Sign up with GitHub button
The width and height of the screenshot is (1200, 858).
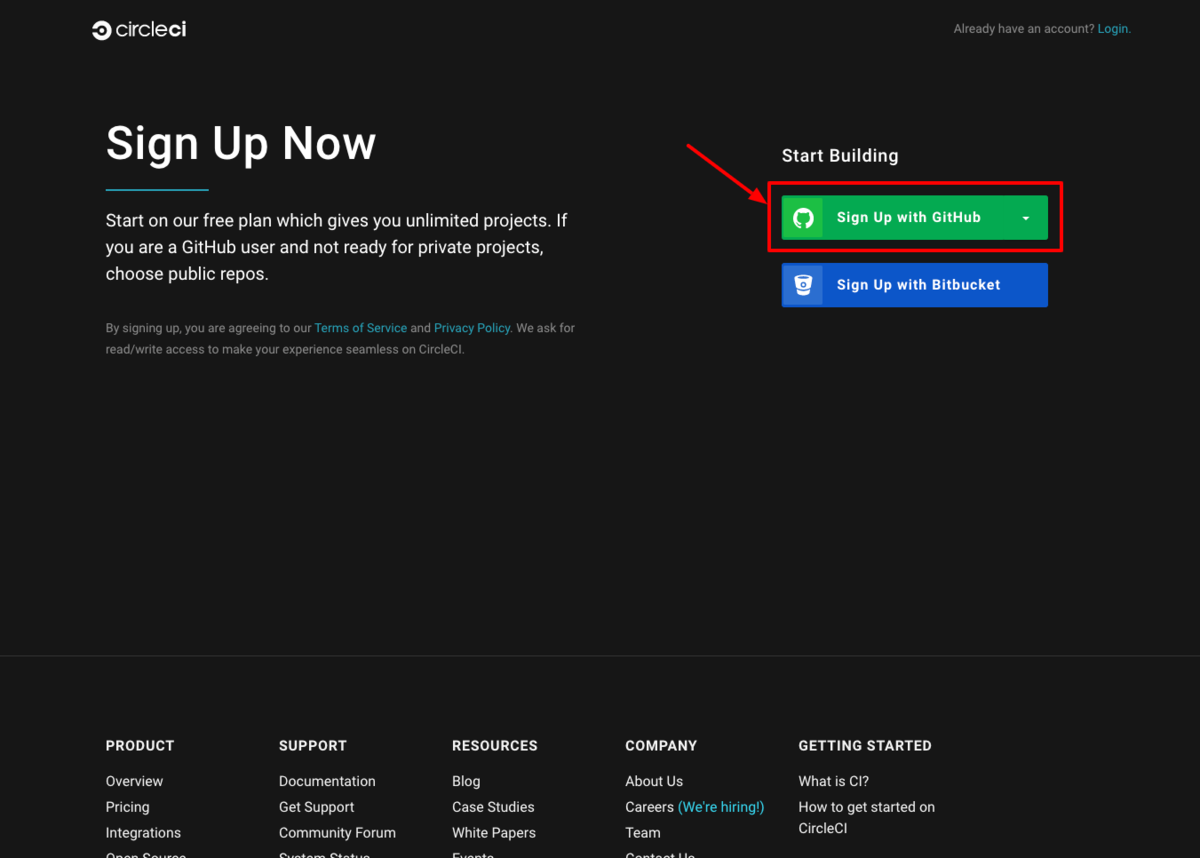[915, 218]
